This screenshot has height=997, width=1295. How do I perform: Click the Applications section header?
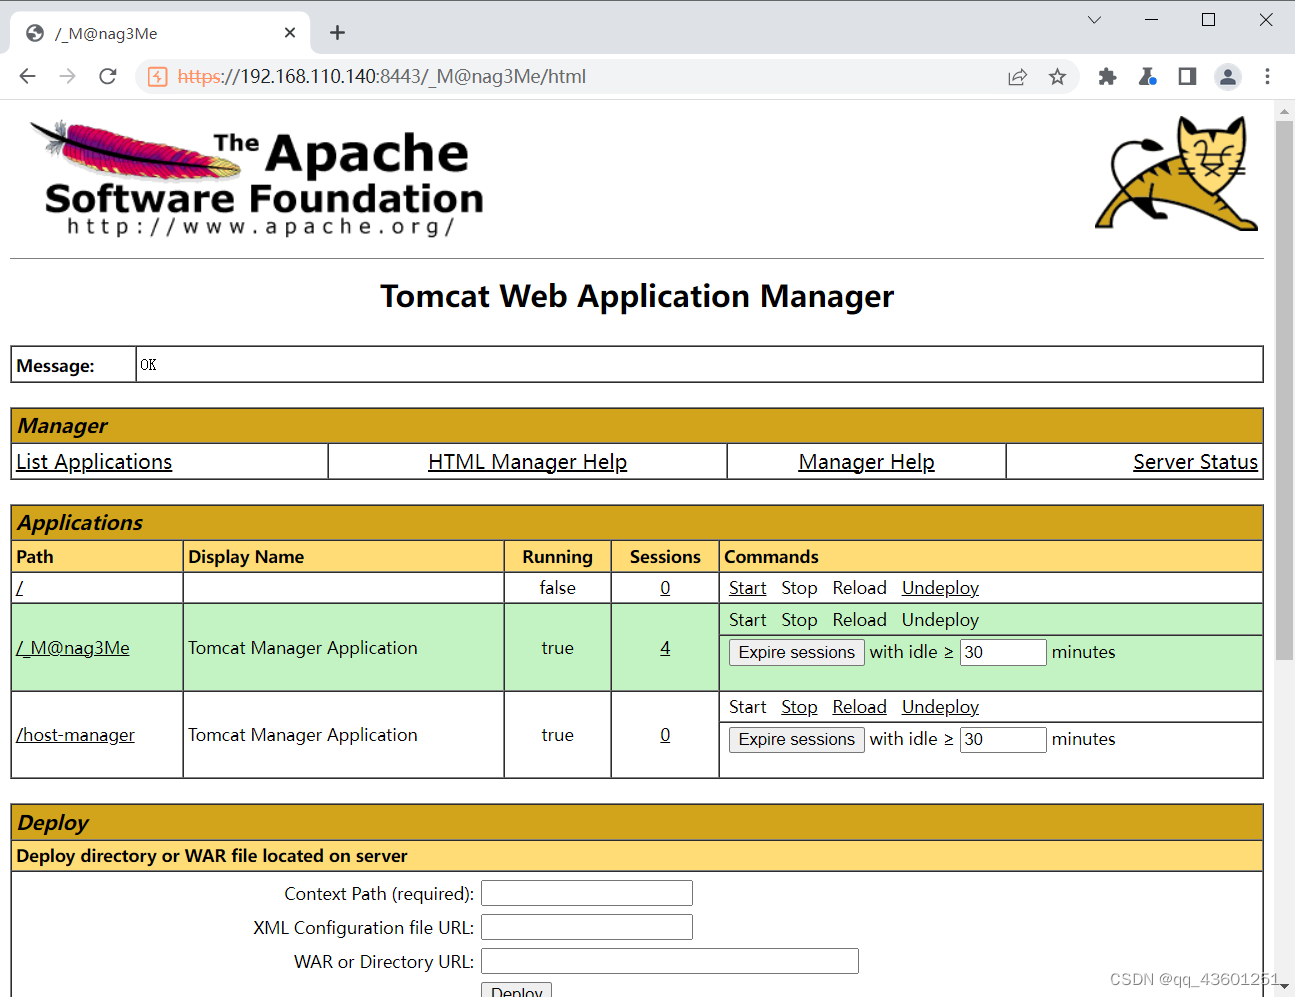(x=637, y=523)
